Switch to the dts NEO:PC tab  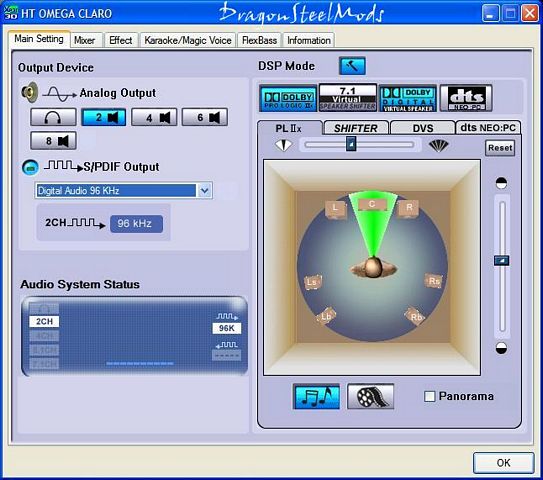click(x=488, y=128)
